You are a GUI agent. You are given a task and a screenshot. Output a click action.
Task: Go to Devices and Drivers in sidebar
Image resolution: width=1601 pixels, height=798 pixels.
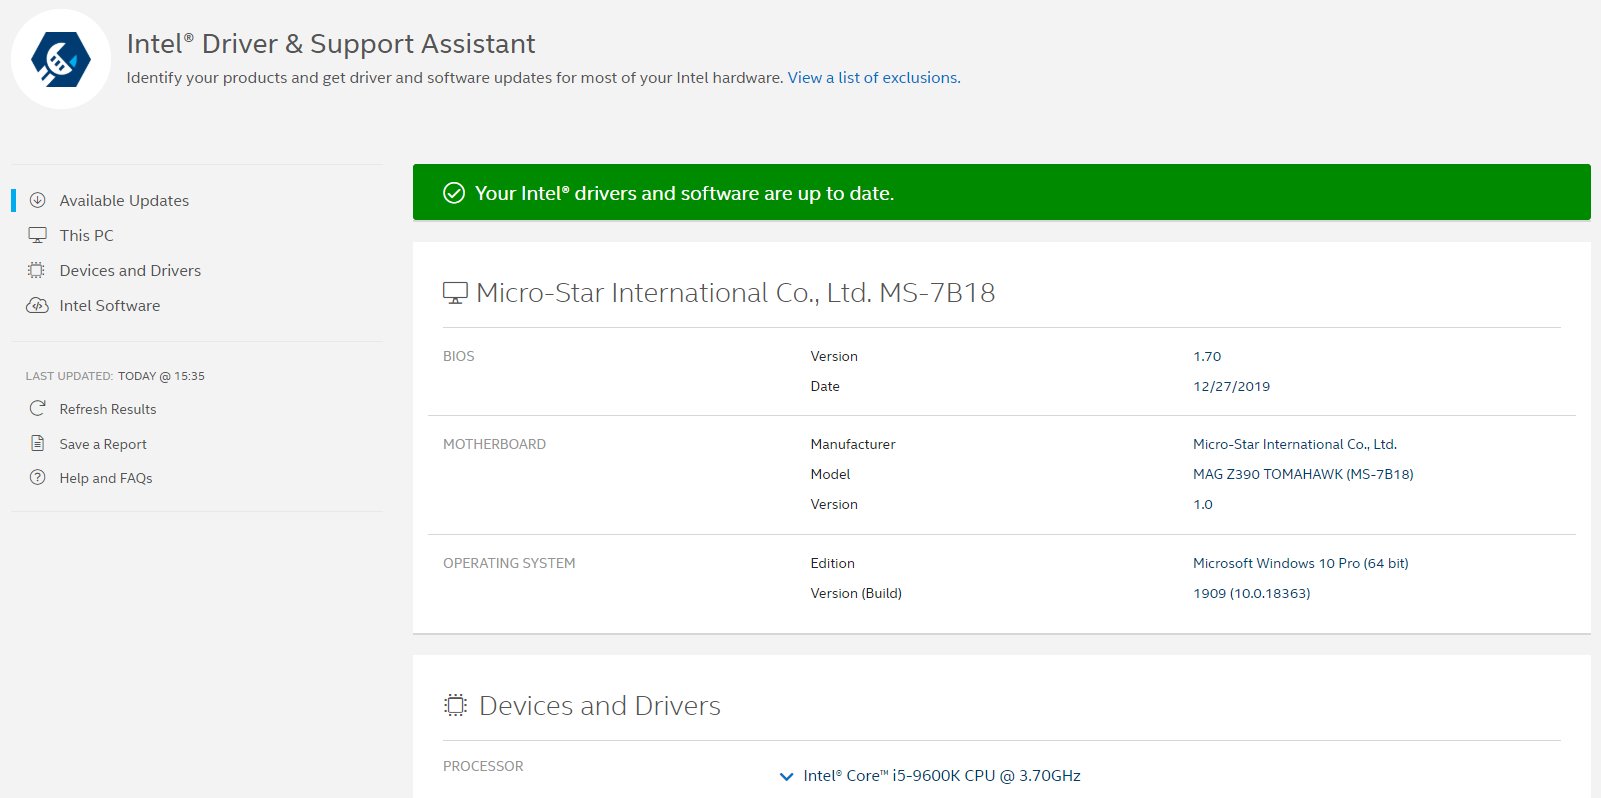[130, 271]
